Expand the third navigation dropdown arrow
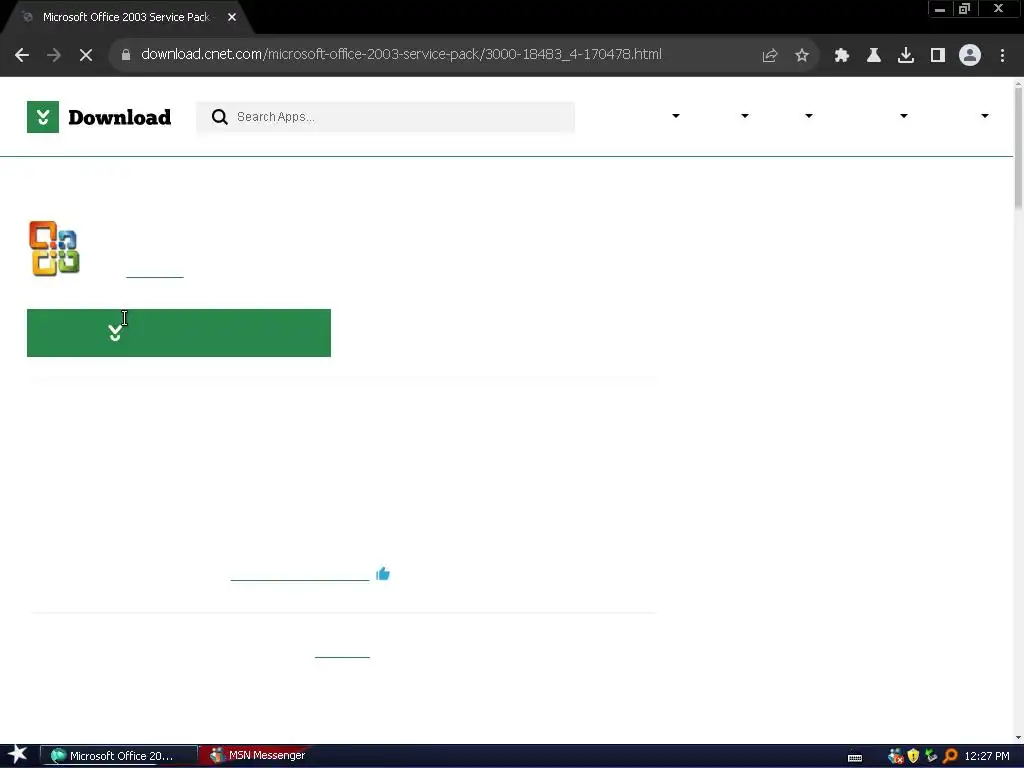This screenshot has height=768, width=1024. pos(808,116)
